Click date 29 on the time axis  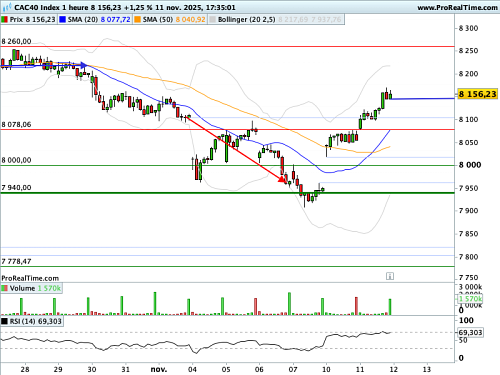(58, 369)
